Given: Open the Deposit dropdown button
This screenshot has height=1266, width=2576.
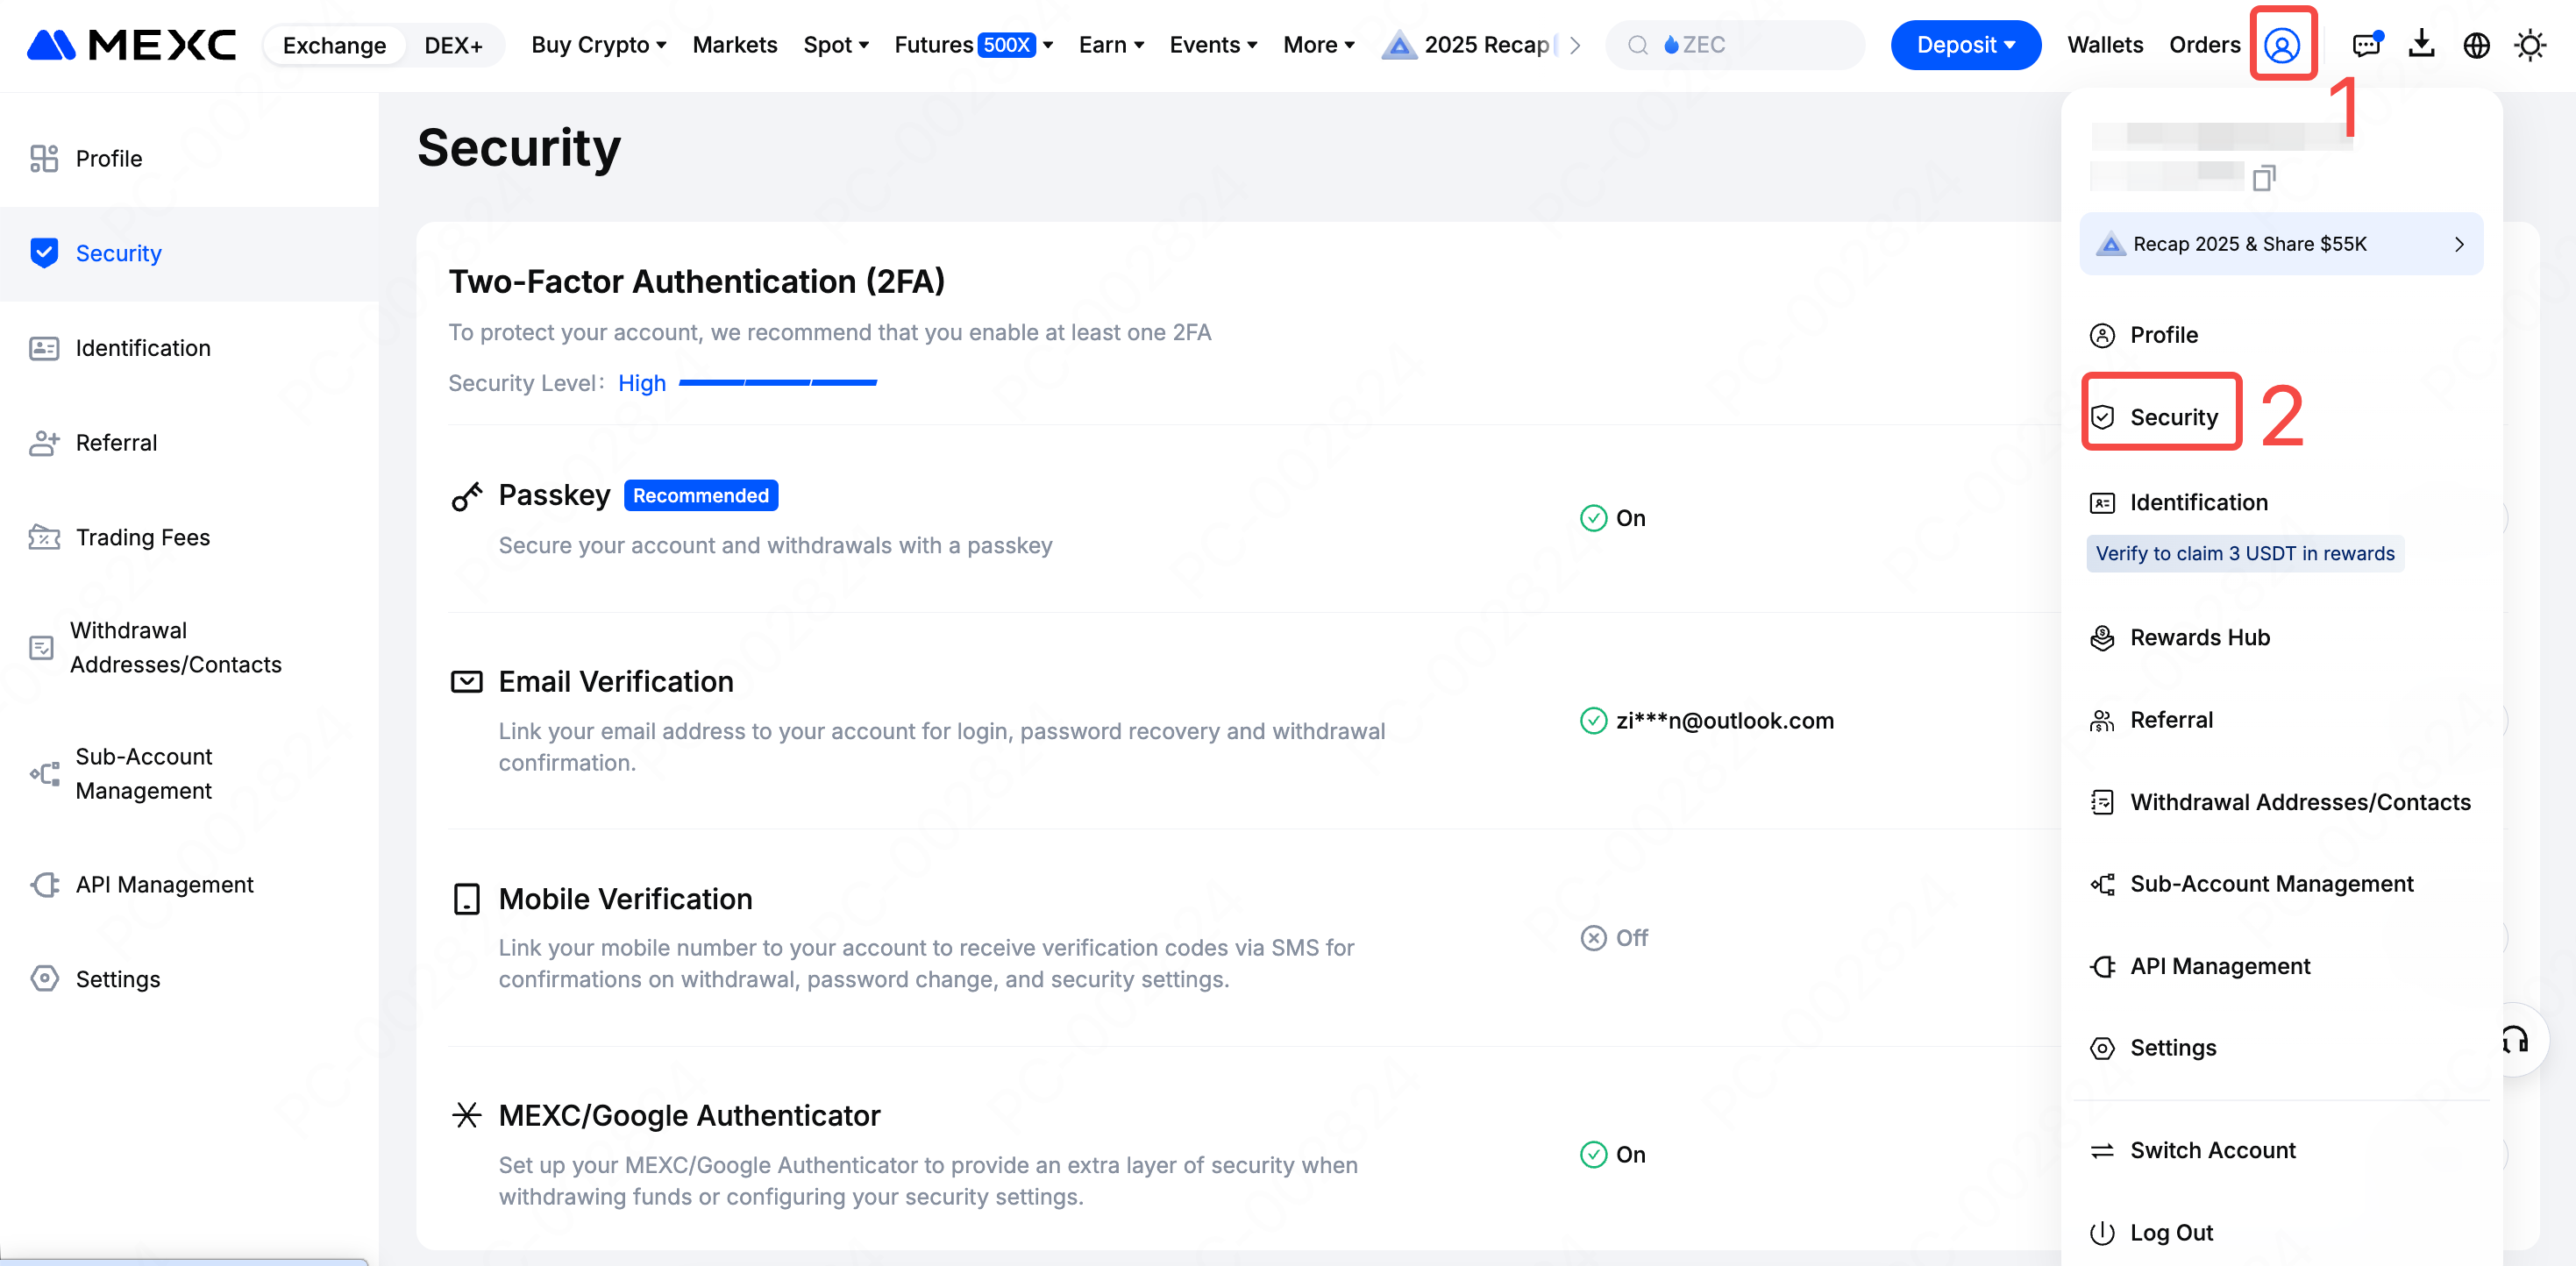Looking at the screenshot, I should [x=1965, y=45].
